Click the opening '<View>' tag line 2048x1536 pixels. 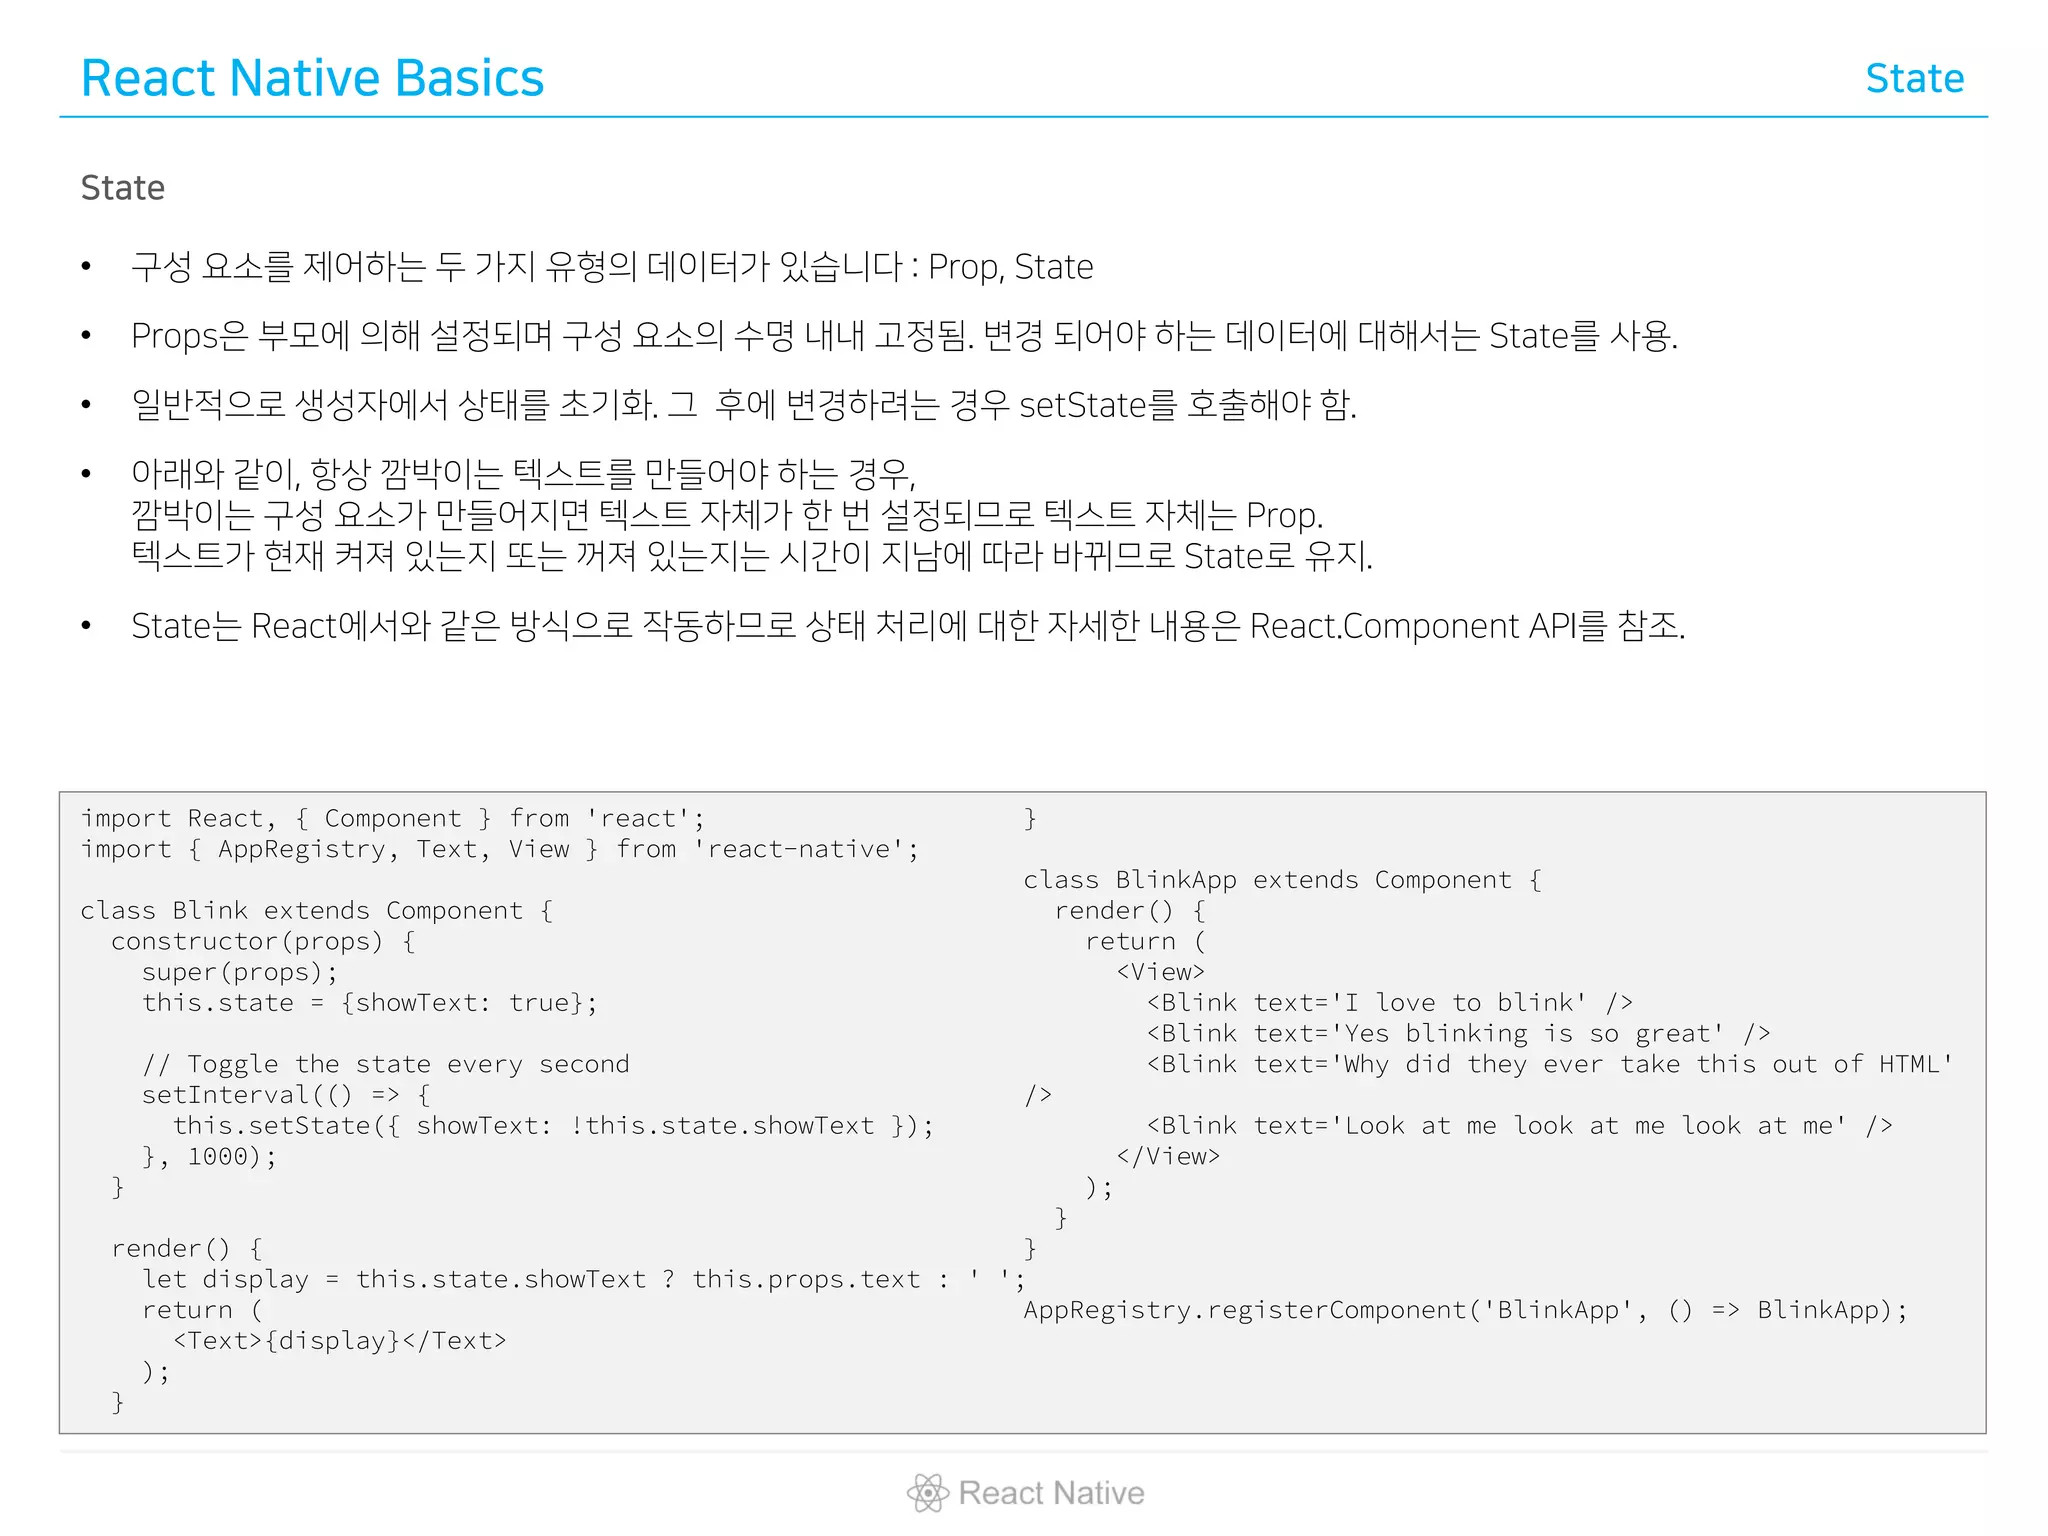coord(1161,972)
